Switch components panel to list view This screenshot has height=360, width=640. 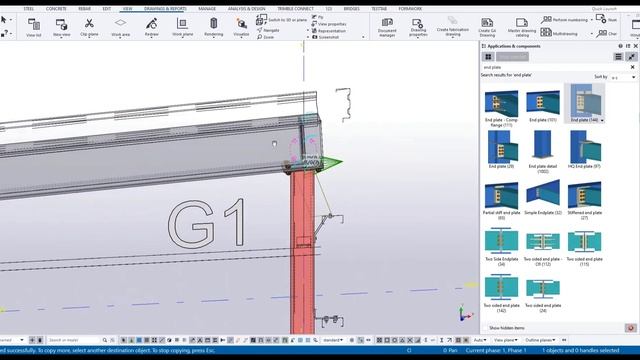618,57
